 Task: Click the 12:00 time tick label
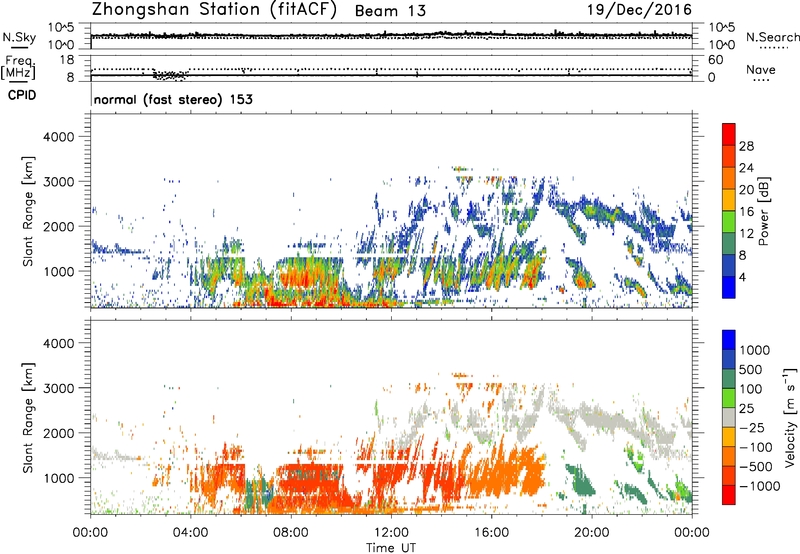tap(391, 533)
